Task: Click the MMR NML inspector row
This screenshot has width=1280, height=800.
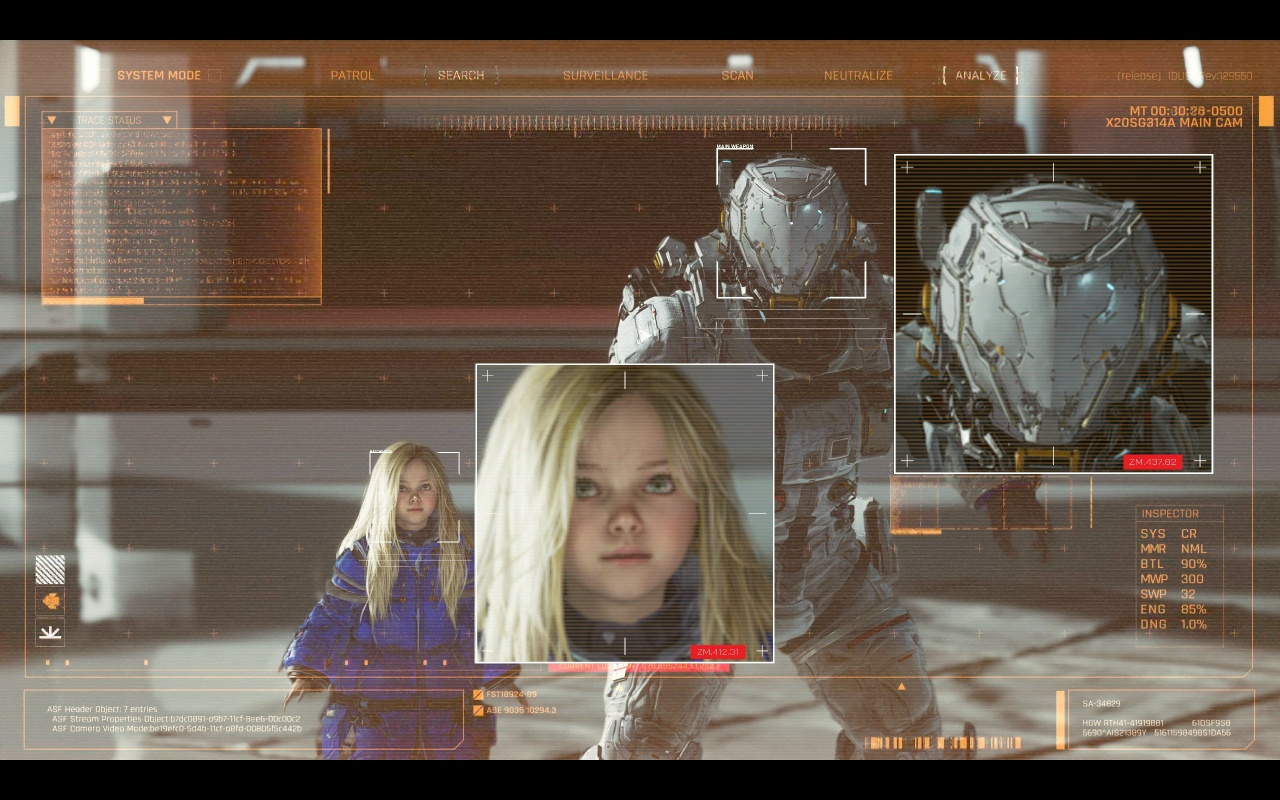Action: [x=1174, y=549]
